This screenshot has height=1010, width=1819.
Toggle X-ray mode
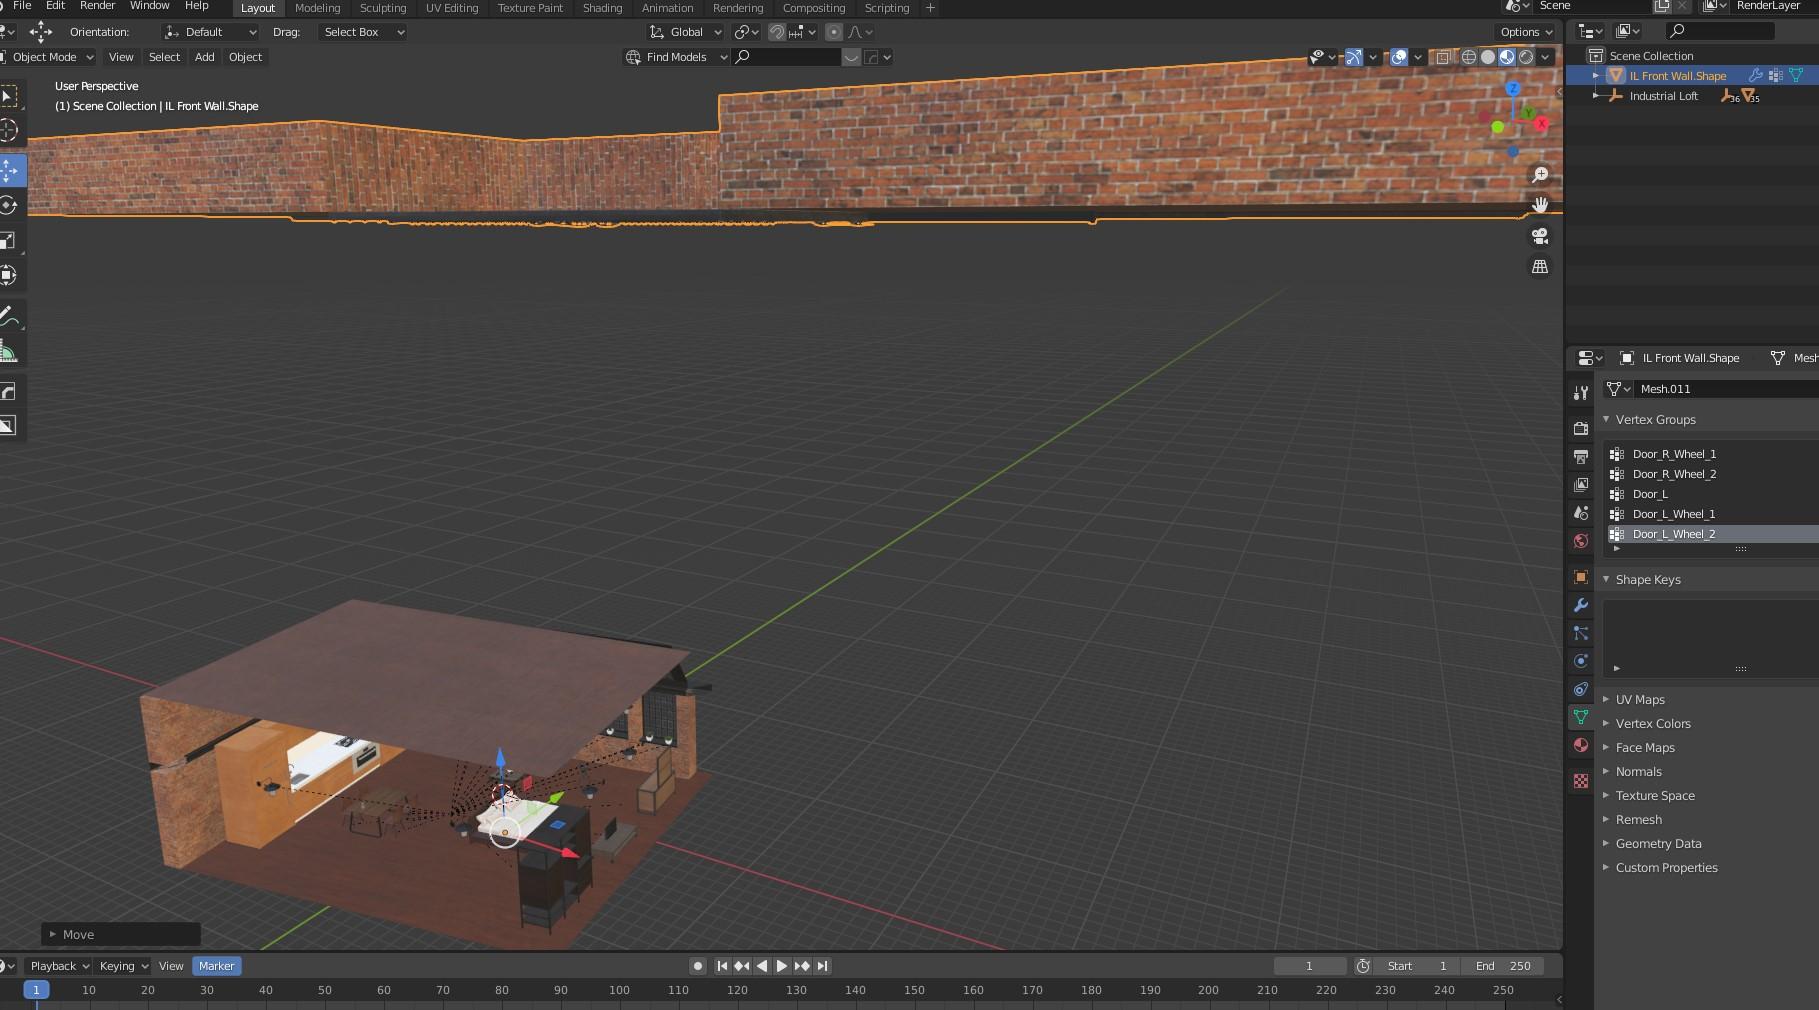(x=1442, y=57)
